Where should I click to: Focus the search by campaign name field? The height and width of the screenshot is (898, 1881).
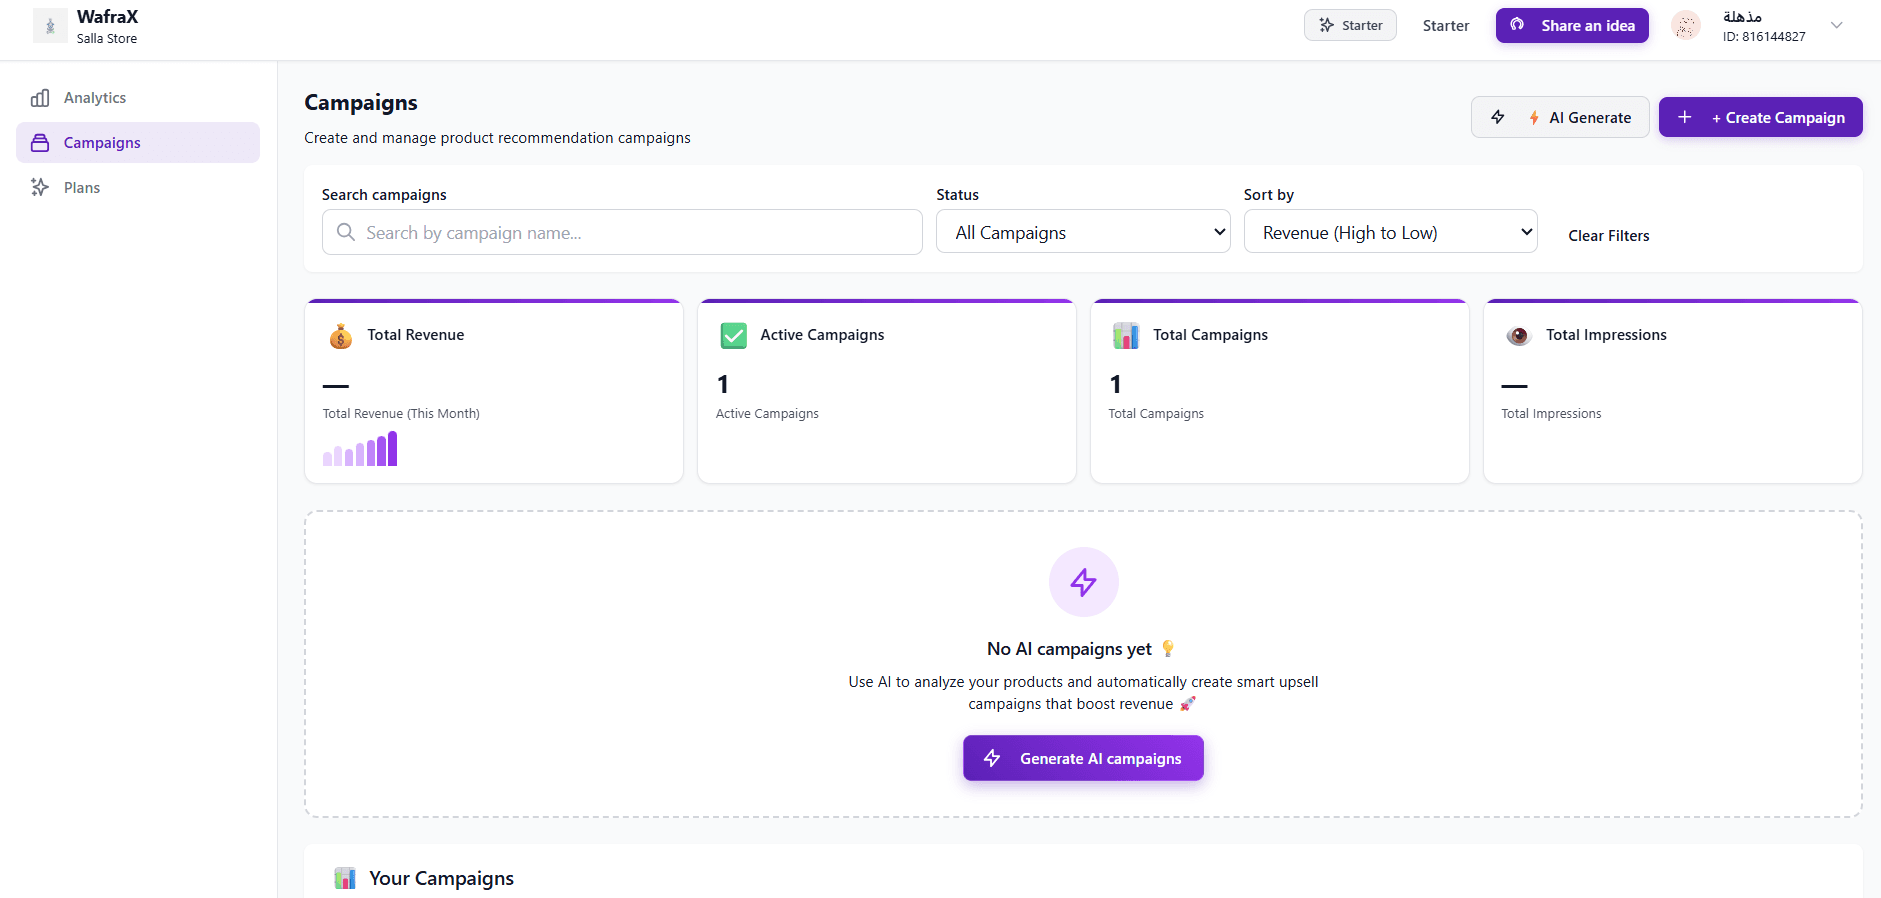click(622, 233)
